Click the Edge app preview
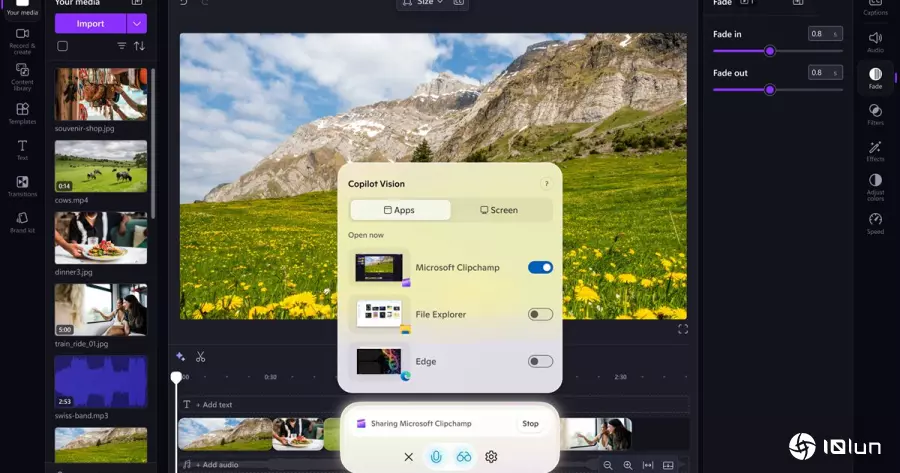Viewport: 900px width, 473px height. tap(379, 362)
